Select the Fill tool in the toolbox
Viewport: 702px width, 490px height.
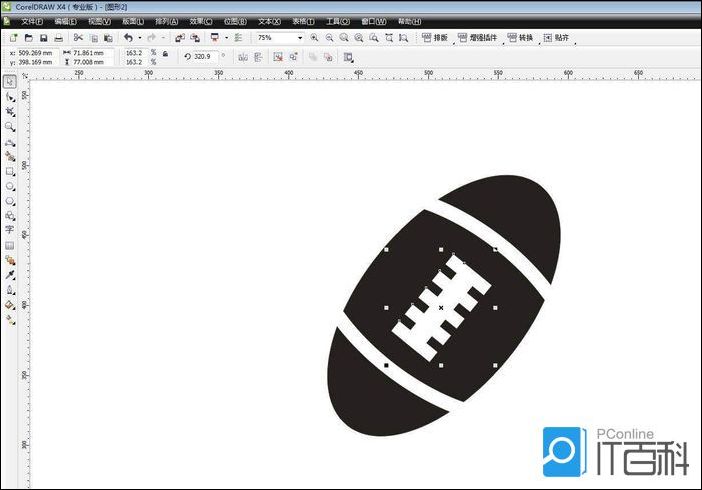tap(9, 305)
